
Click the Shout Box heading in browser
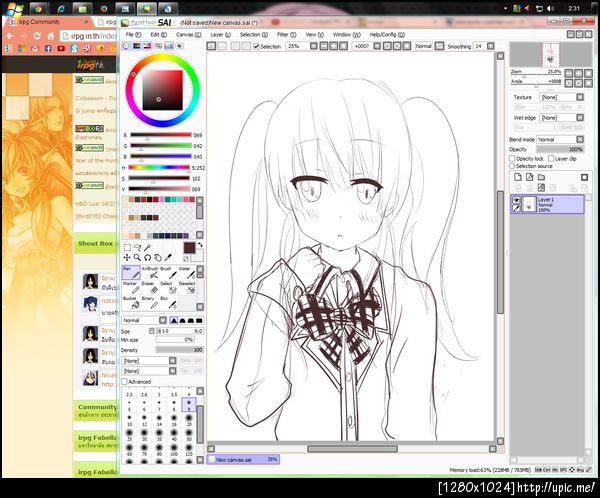pos(95,243)
